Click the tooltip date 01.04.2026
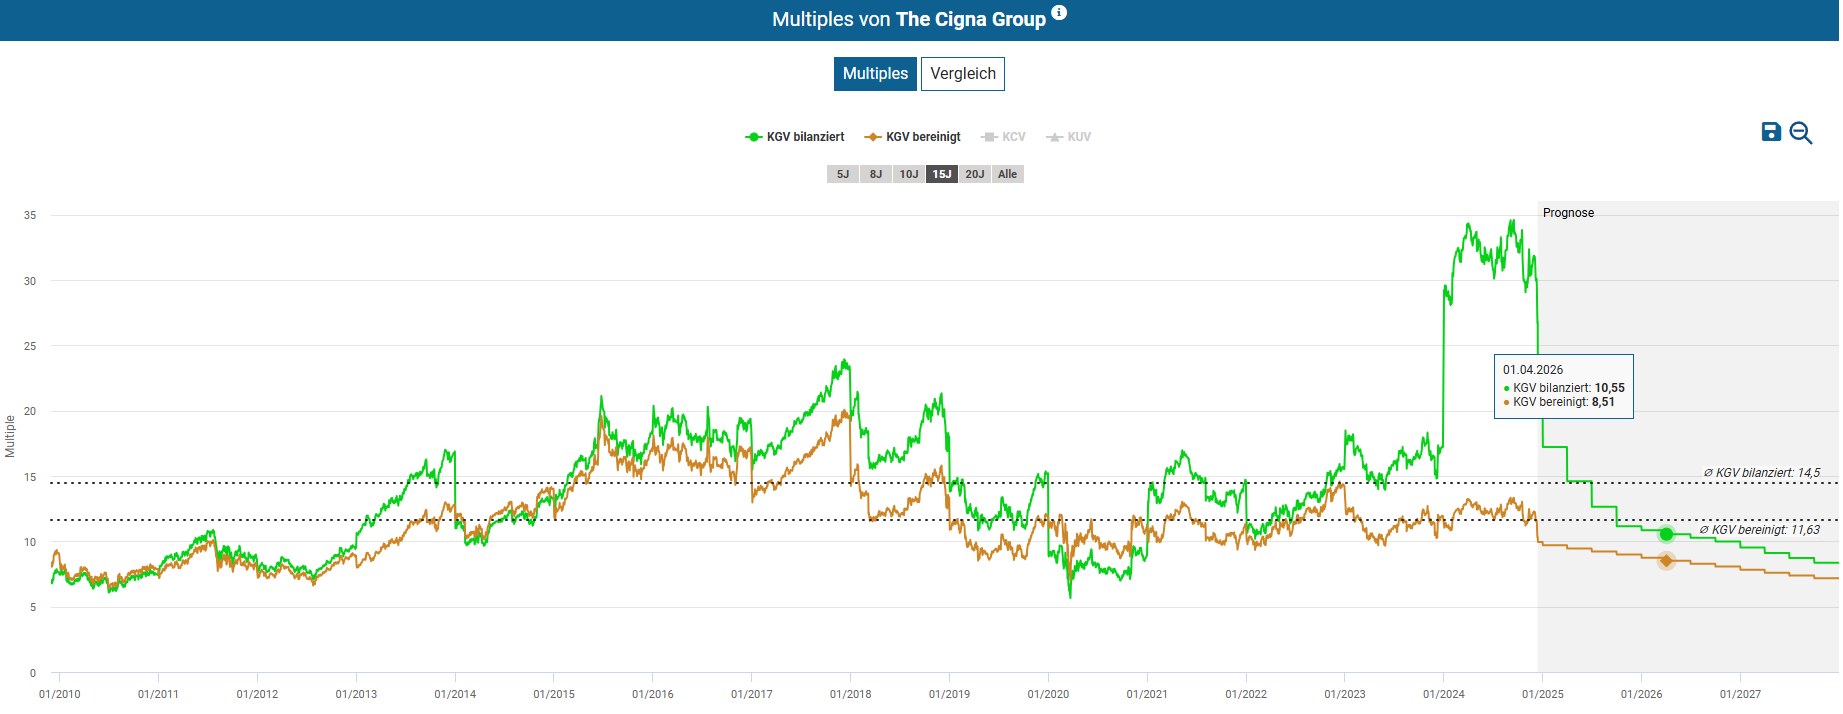 [1533, 370]
